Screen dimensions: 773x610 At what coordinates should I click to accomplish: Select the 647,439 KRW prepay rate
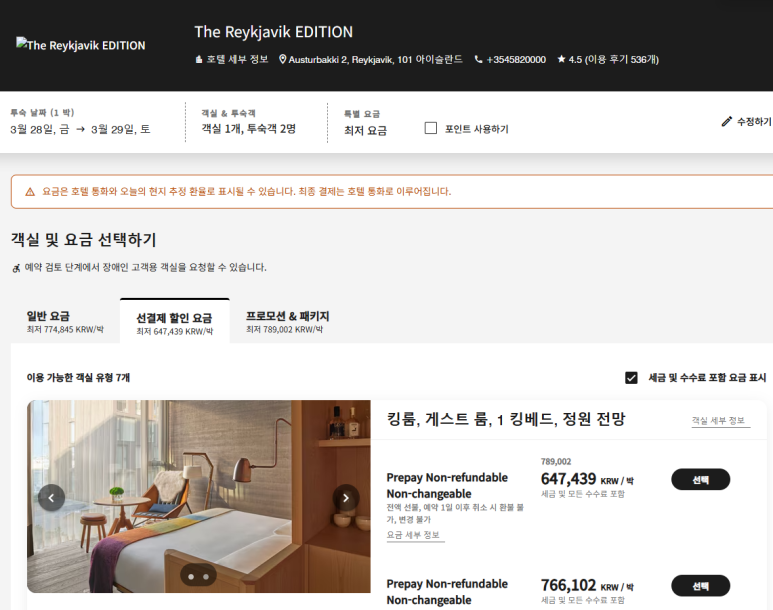point(700,479)
